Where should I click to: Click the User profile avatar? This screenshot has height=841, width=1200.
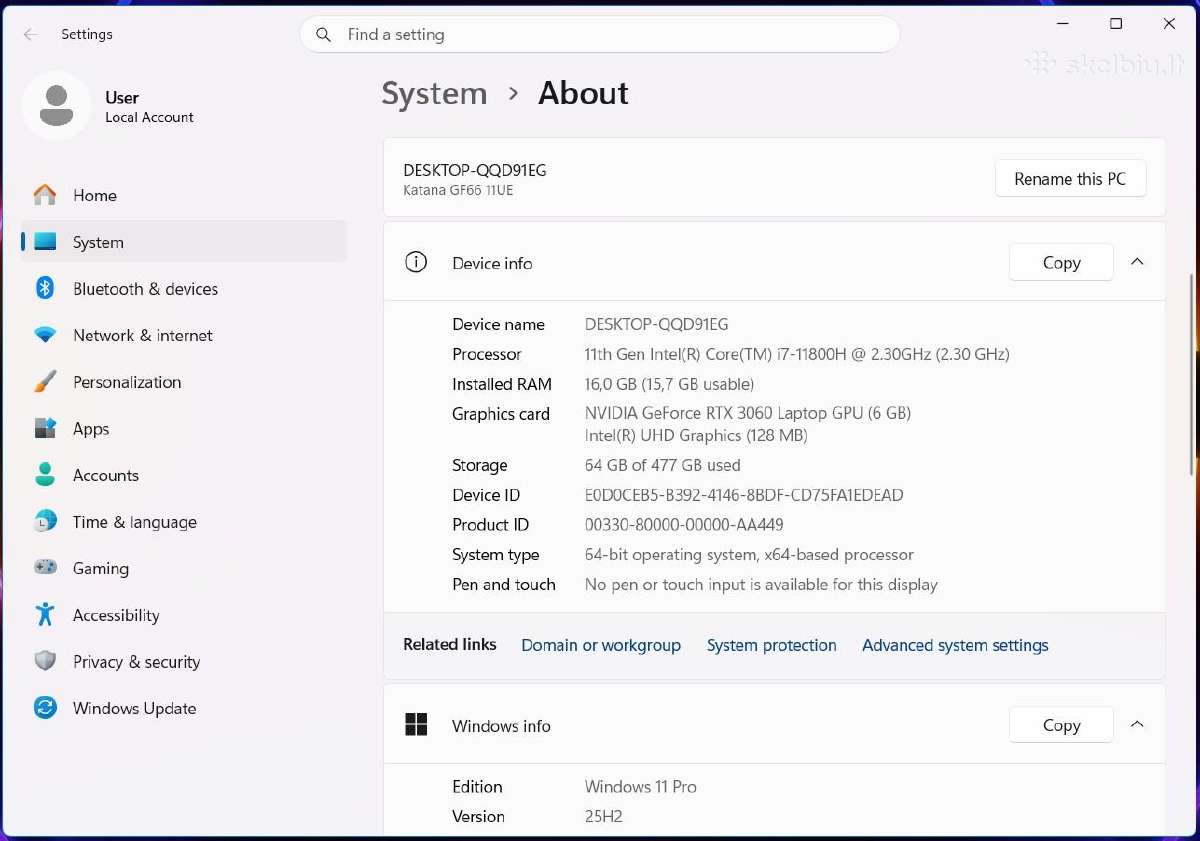[x=57, y=106]
